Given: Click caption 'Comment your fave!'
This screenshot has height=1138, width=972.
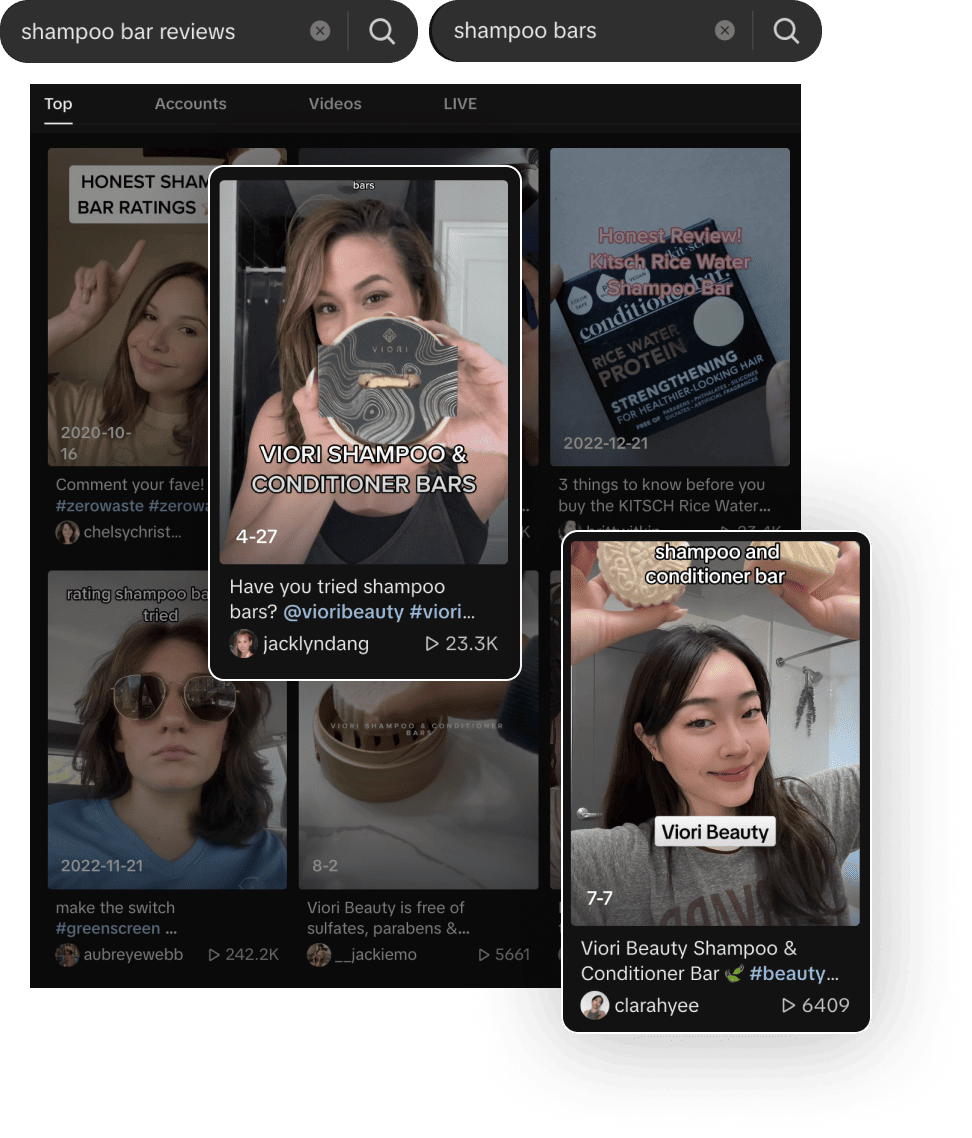Looking at the screenshot, I should [130, 484].
